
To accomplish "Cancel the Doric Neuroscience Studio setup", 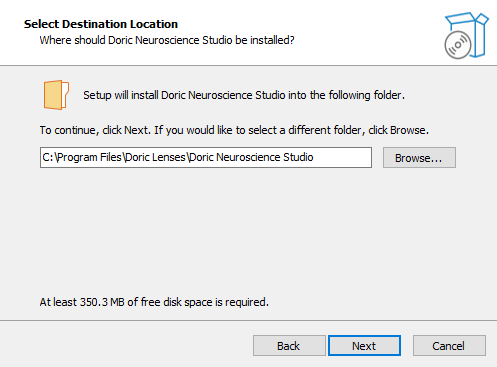I will coord(449,346).
